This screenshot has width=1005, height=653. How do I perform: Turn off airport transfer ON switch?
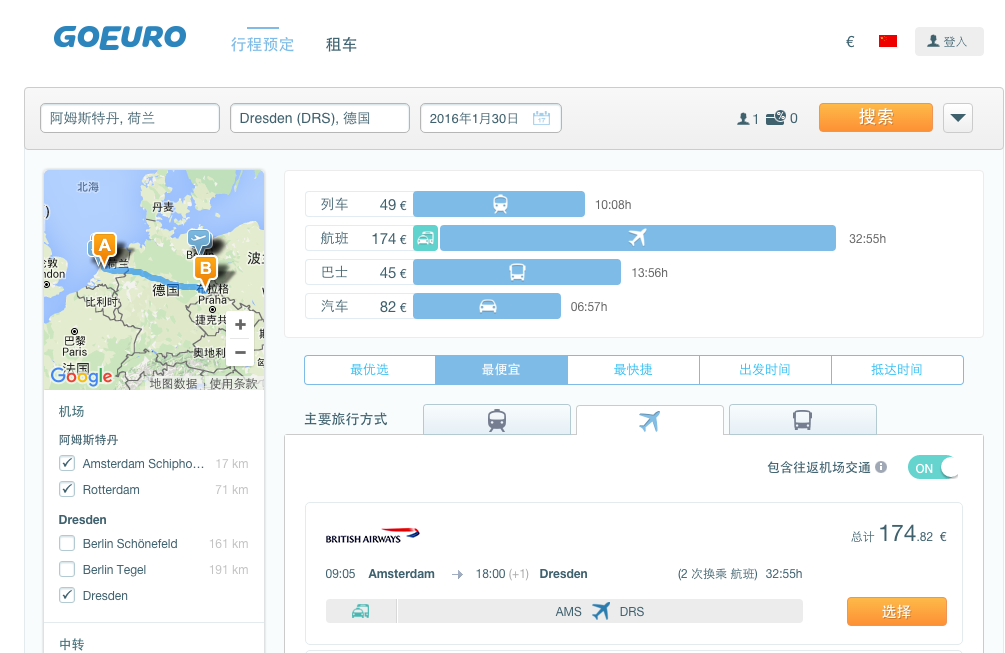(x=933, y=468)
